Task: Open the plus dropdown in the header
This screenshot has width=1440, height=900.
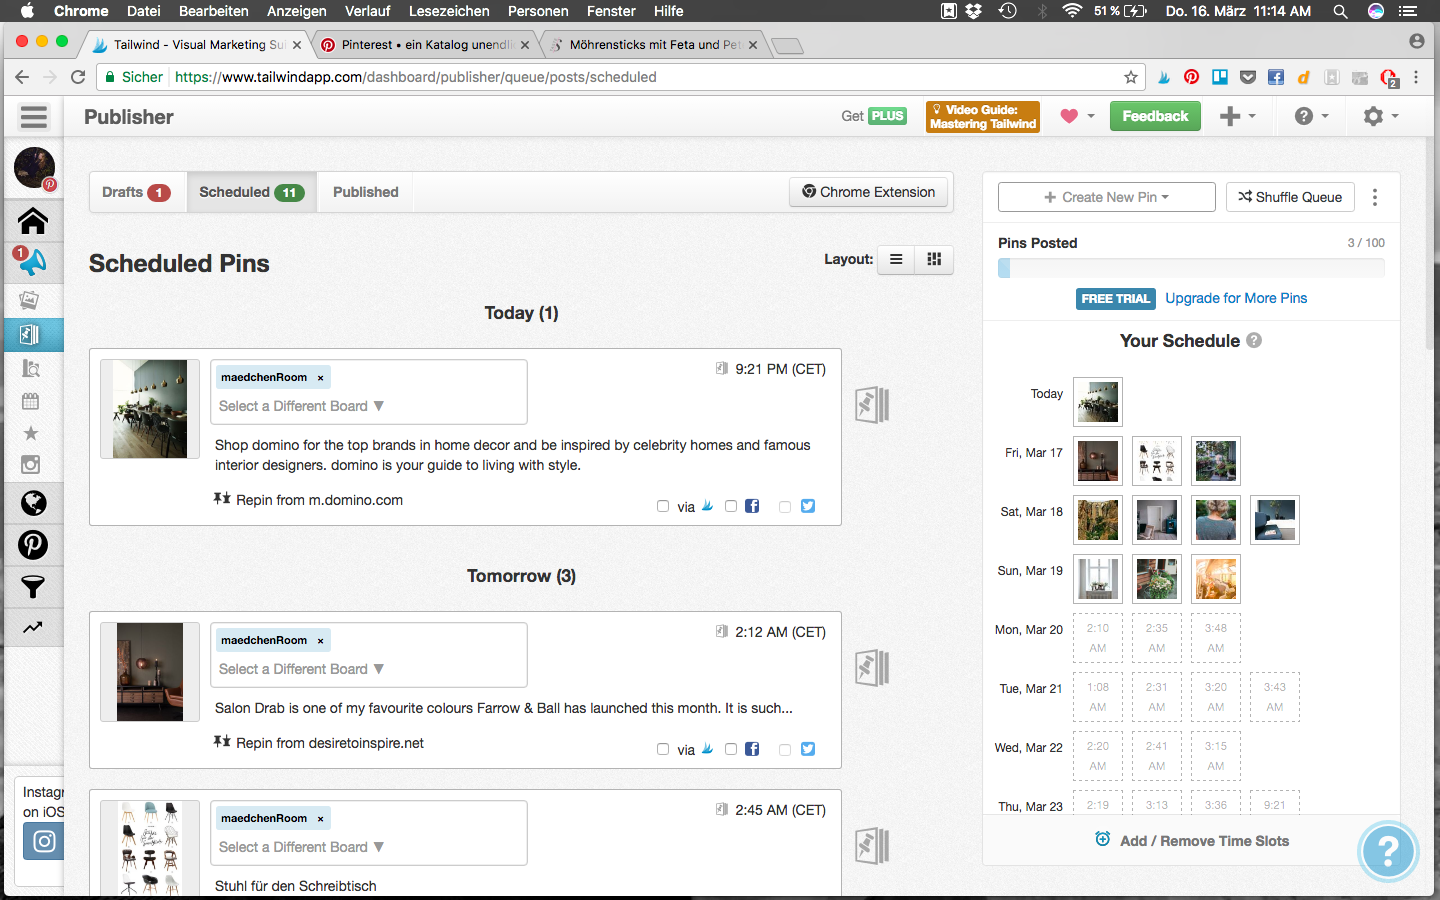Action: [1238, 116]
